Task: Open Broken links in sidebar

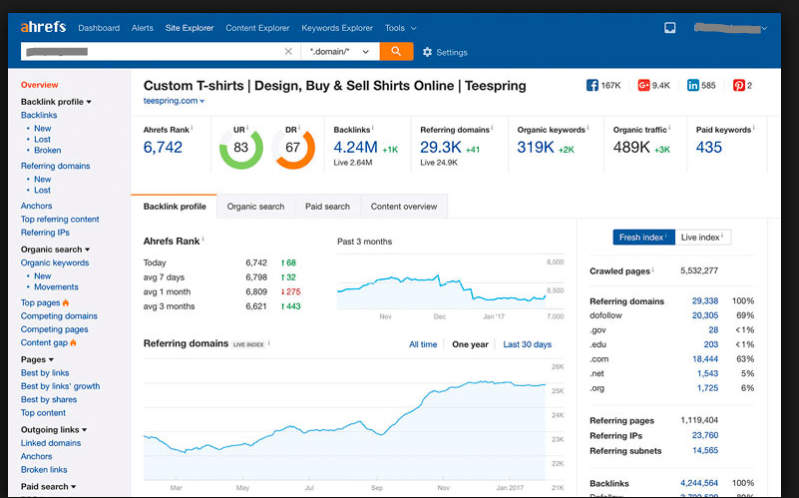Action: [44, 469]
